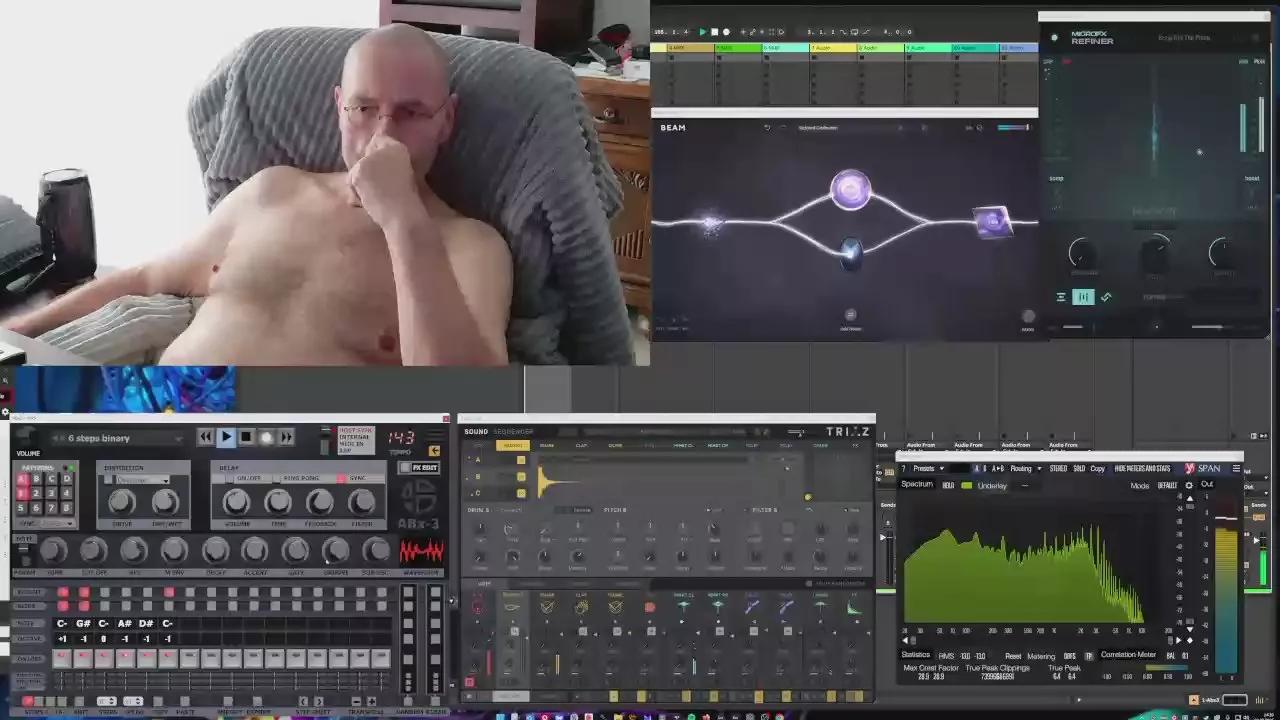Screen dimensions: 1280x720
Task: Open the SPAN hamburger menu
Action: 1236,468
